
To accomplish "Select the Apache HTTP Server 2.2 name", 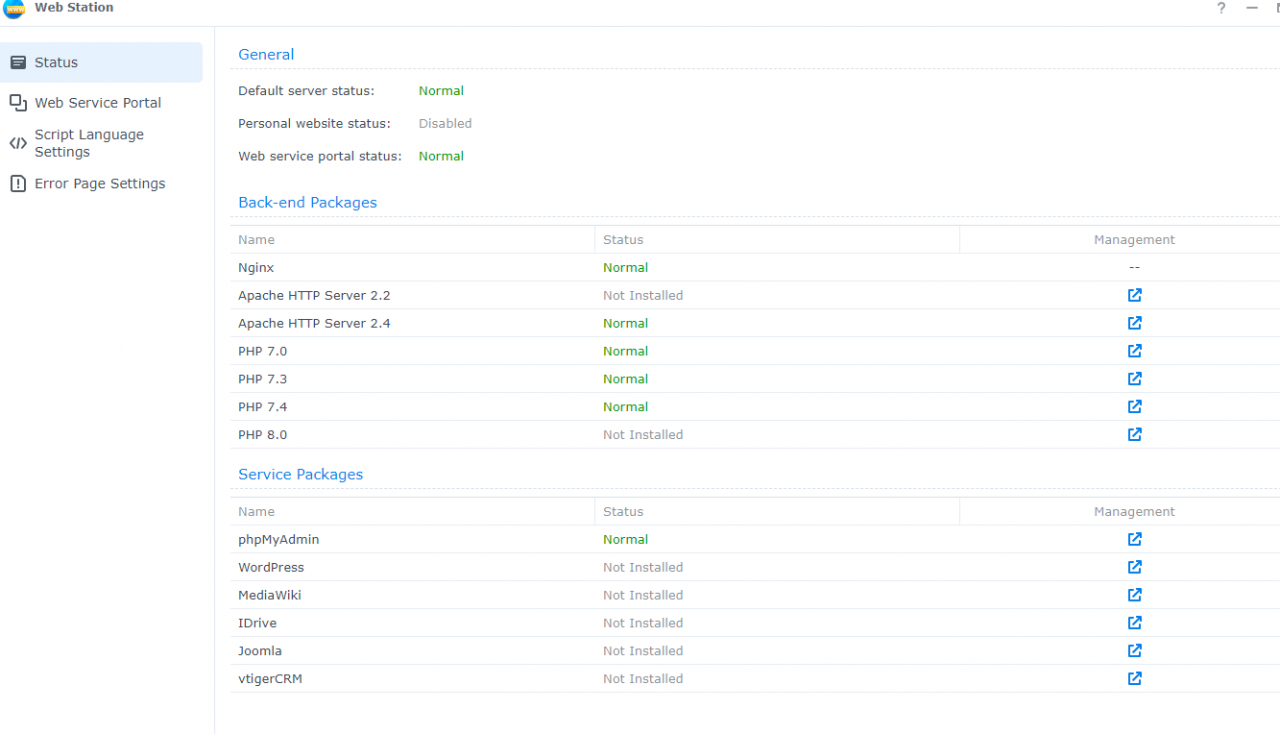I will point(314,296).
